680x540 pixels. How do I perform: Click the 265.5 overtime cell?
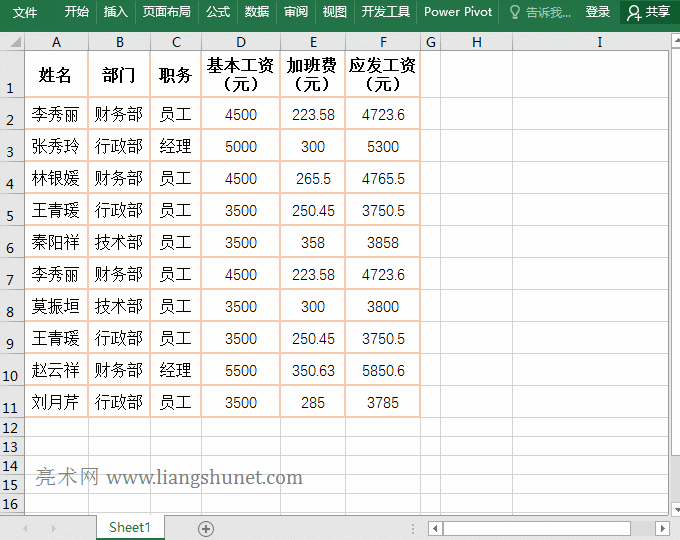point(313,178)
